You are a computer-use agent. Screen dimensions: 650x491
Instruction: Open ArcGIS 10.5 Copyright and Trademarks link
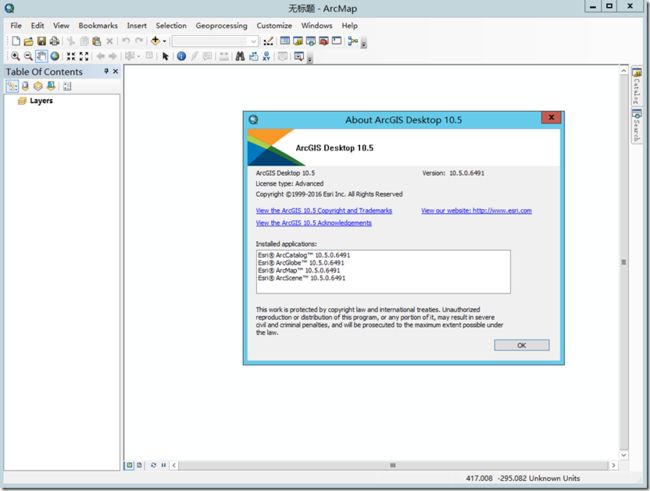tap(324, 211)
